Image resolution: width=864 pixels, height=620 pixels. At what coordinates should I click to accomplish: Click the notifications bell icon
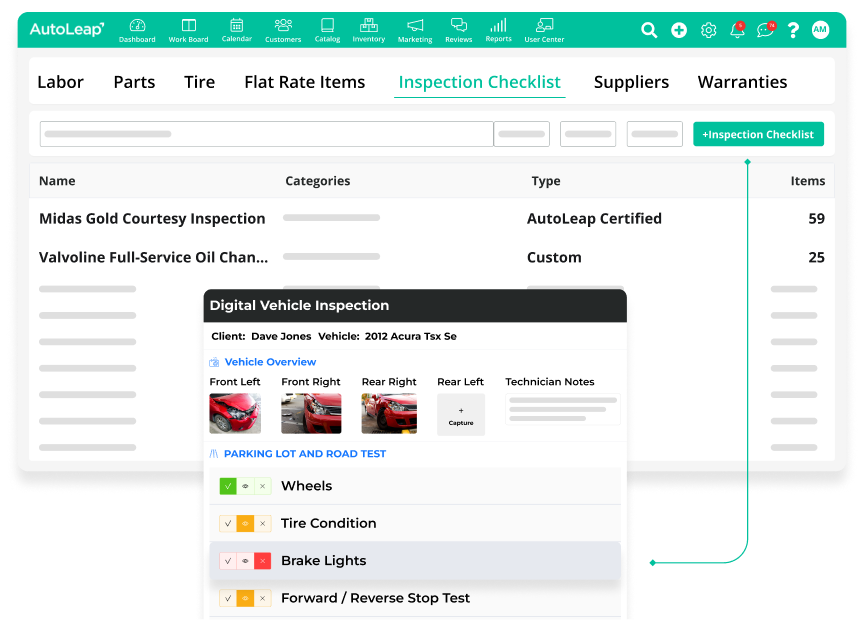point(737,30)
